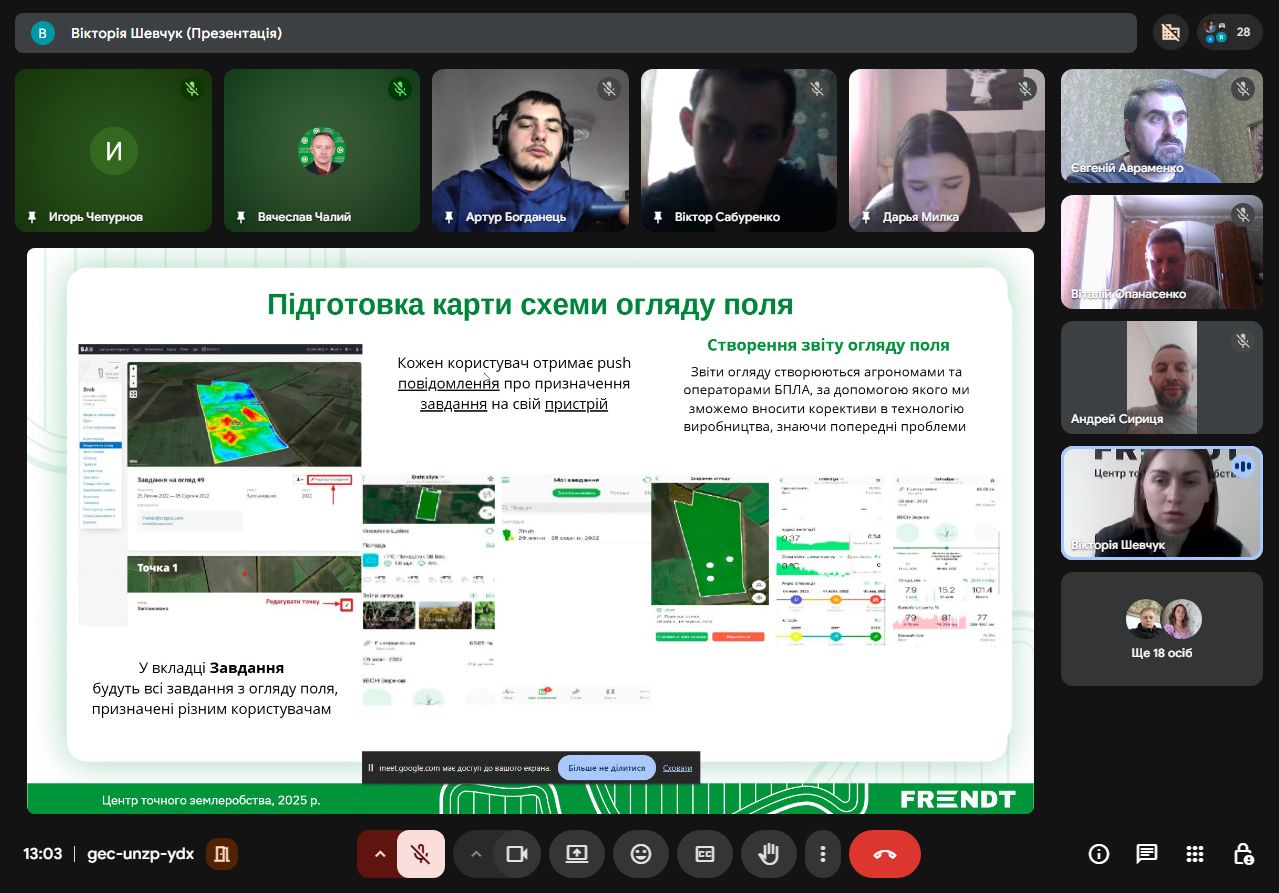Show the participants list with 28 people
The image size is (1279, 893).
click(x=1229, y=32)
